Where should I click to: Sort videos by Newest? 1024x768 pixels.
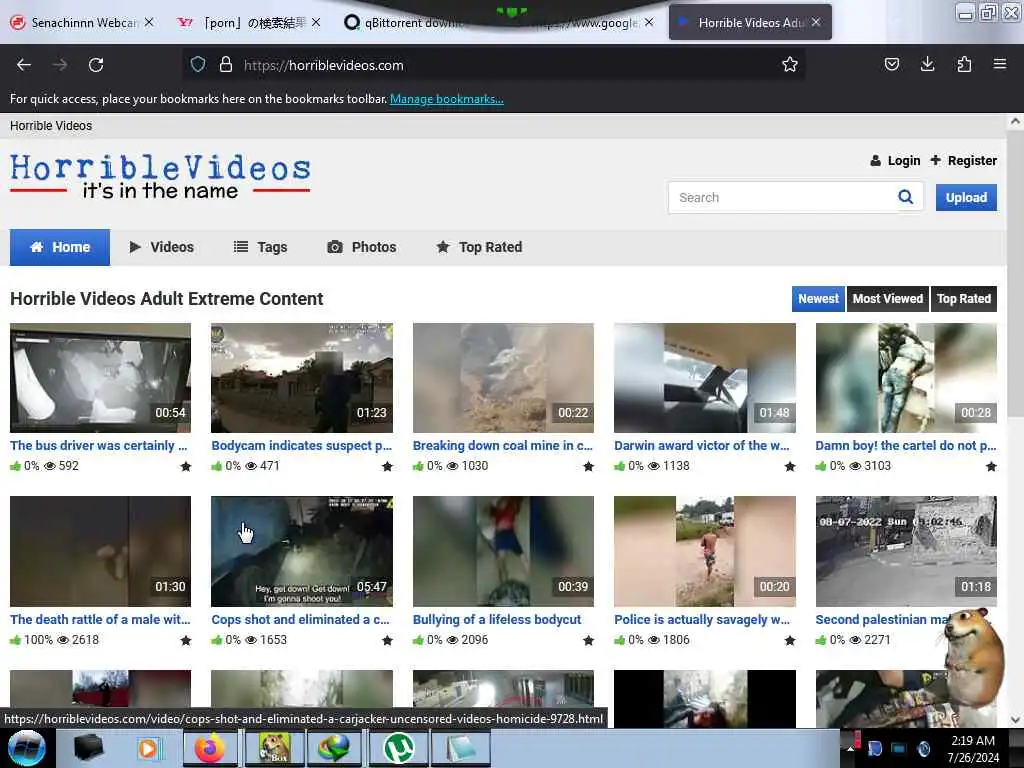click(818, 298)
